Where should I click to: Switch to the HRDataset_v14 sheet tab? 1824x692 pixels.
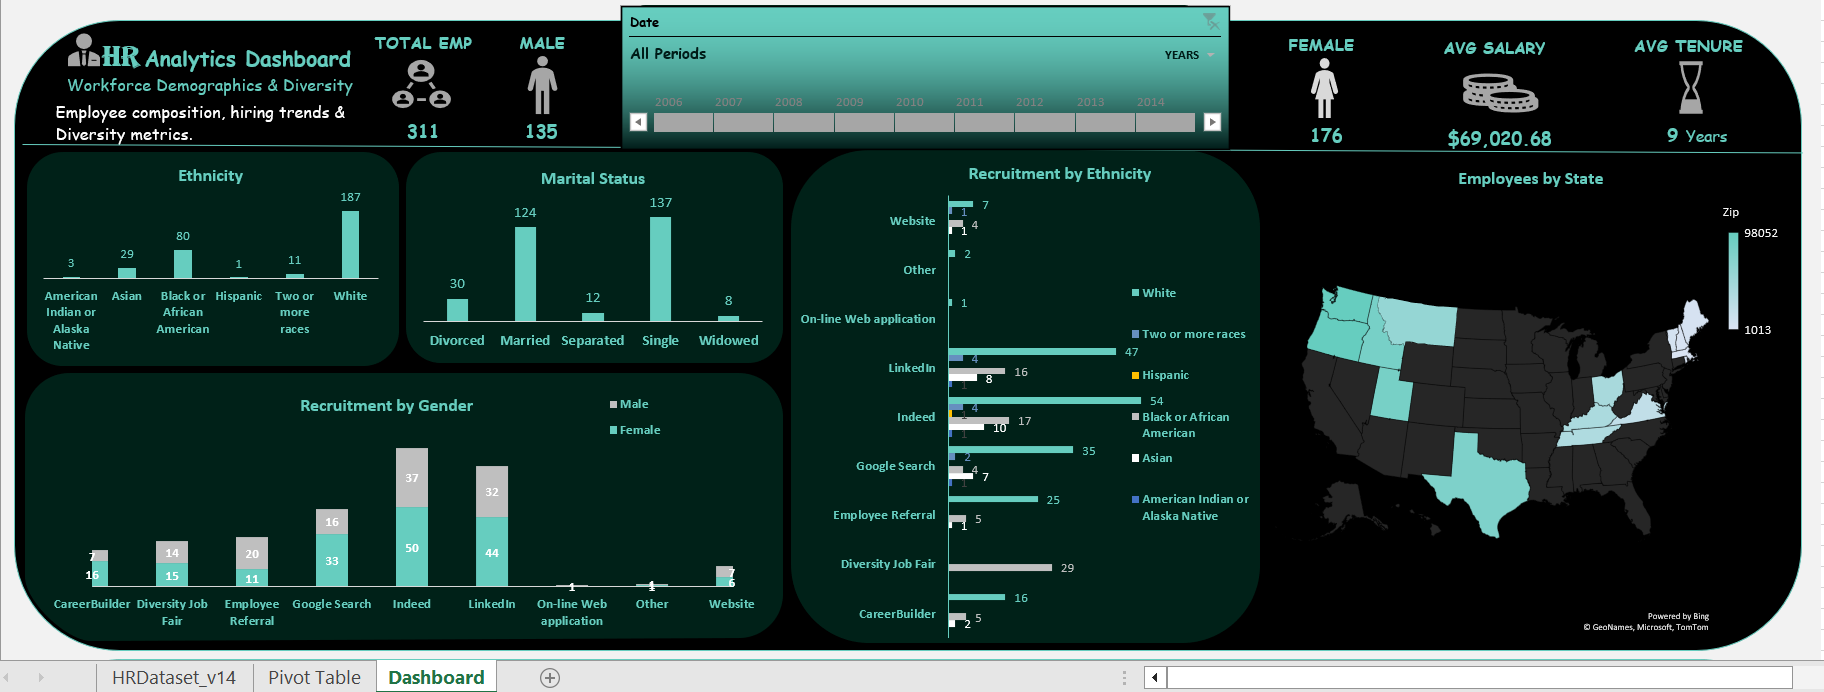[174, 678]
